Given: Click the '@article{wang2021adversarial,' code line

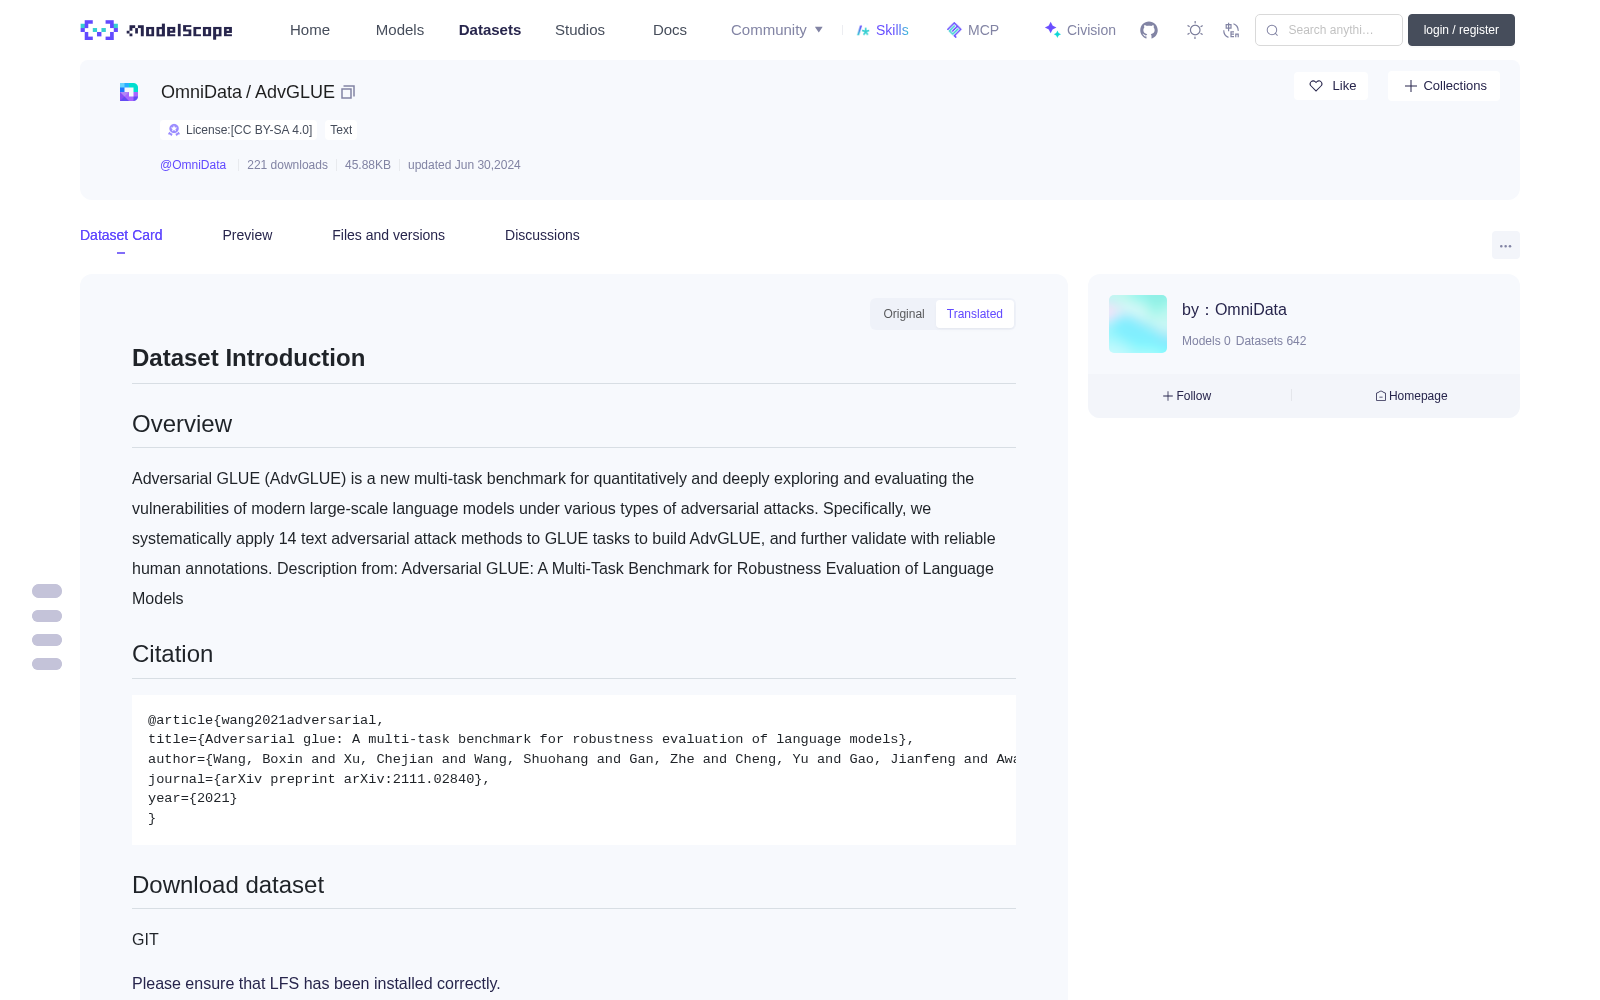Looking at the screenshot, I should point(266,720).
